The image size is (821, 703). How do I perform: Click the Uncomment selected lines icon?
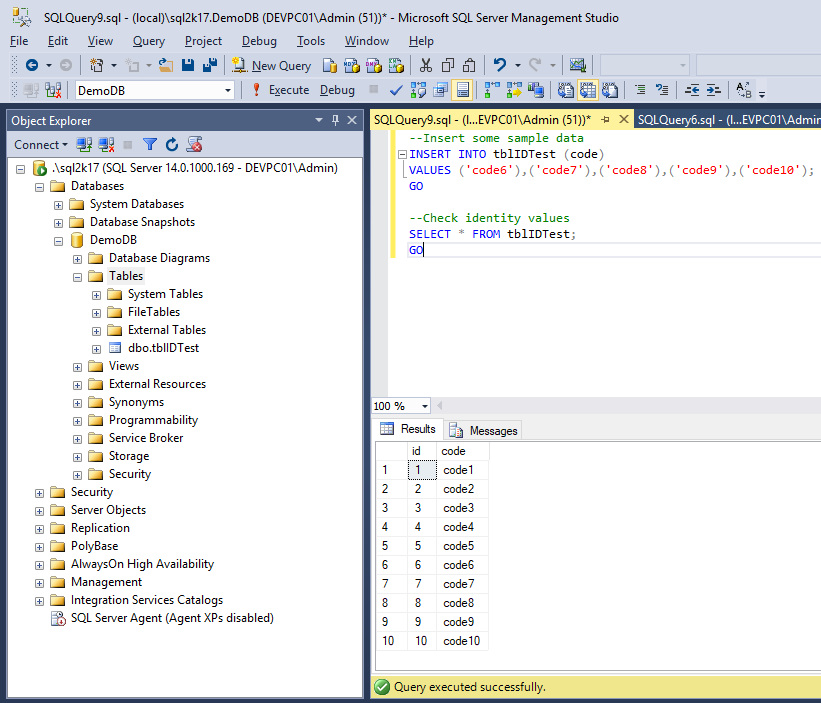(662, 90)
